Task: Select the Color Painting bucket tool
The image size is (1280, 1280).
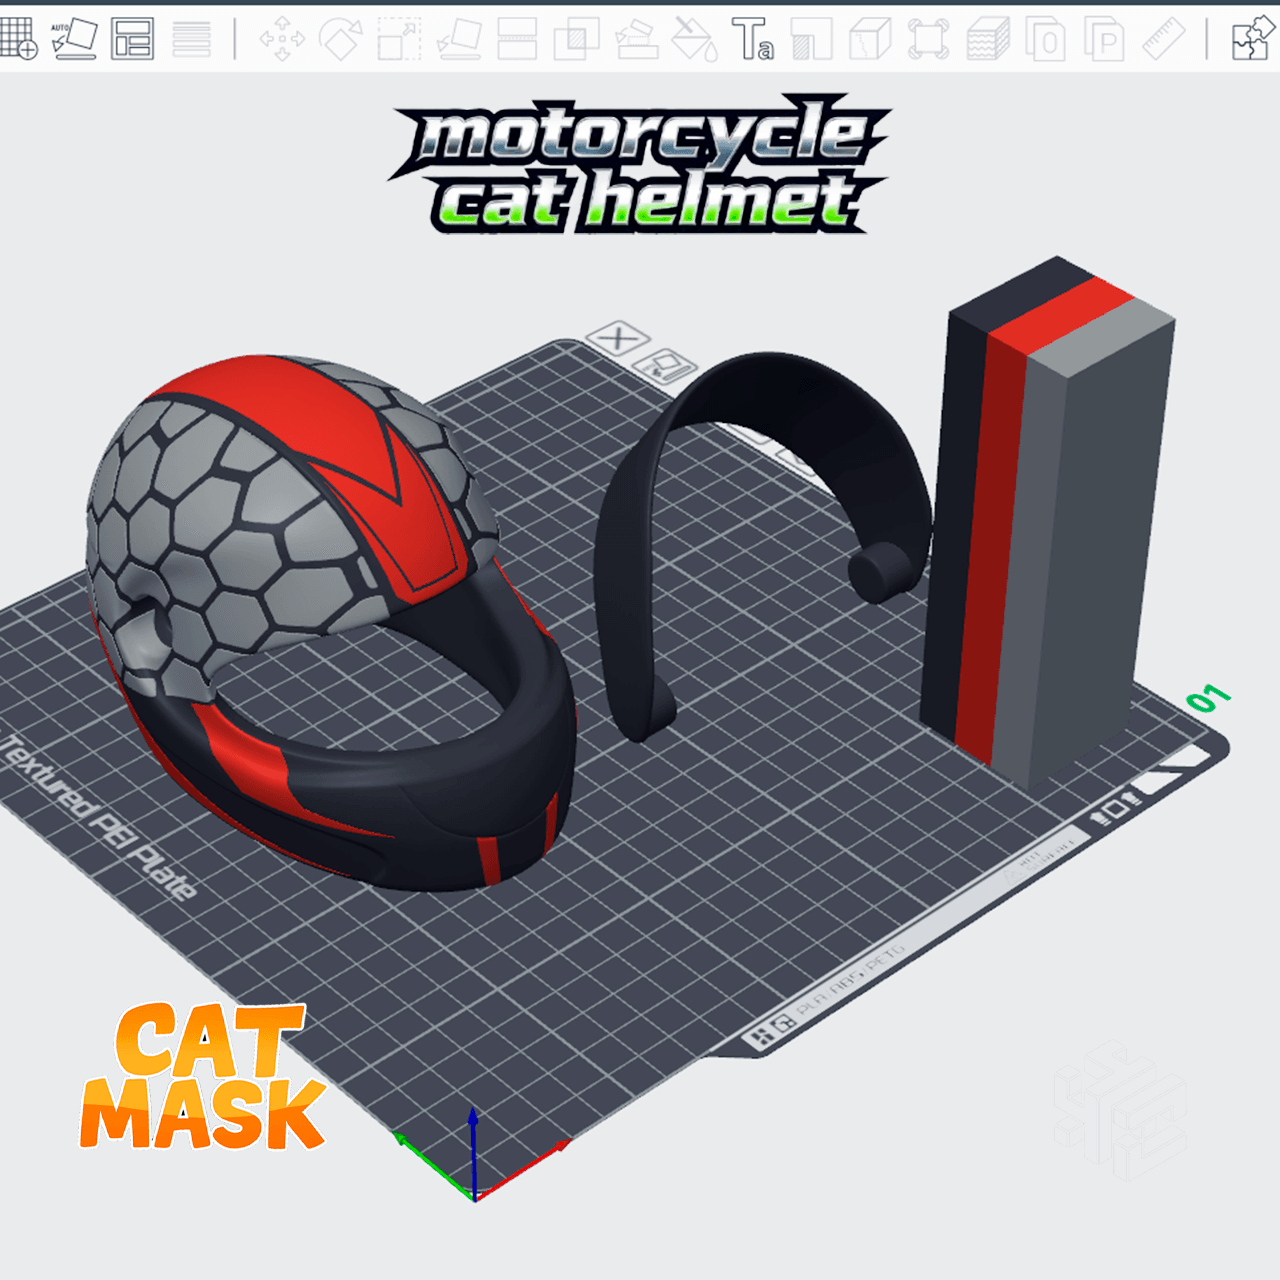Action: (694, 40)
